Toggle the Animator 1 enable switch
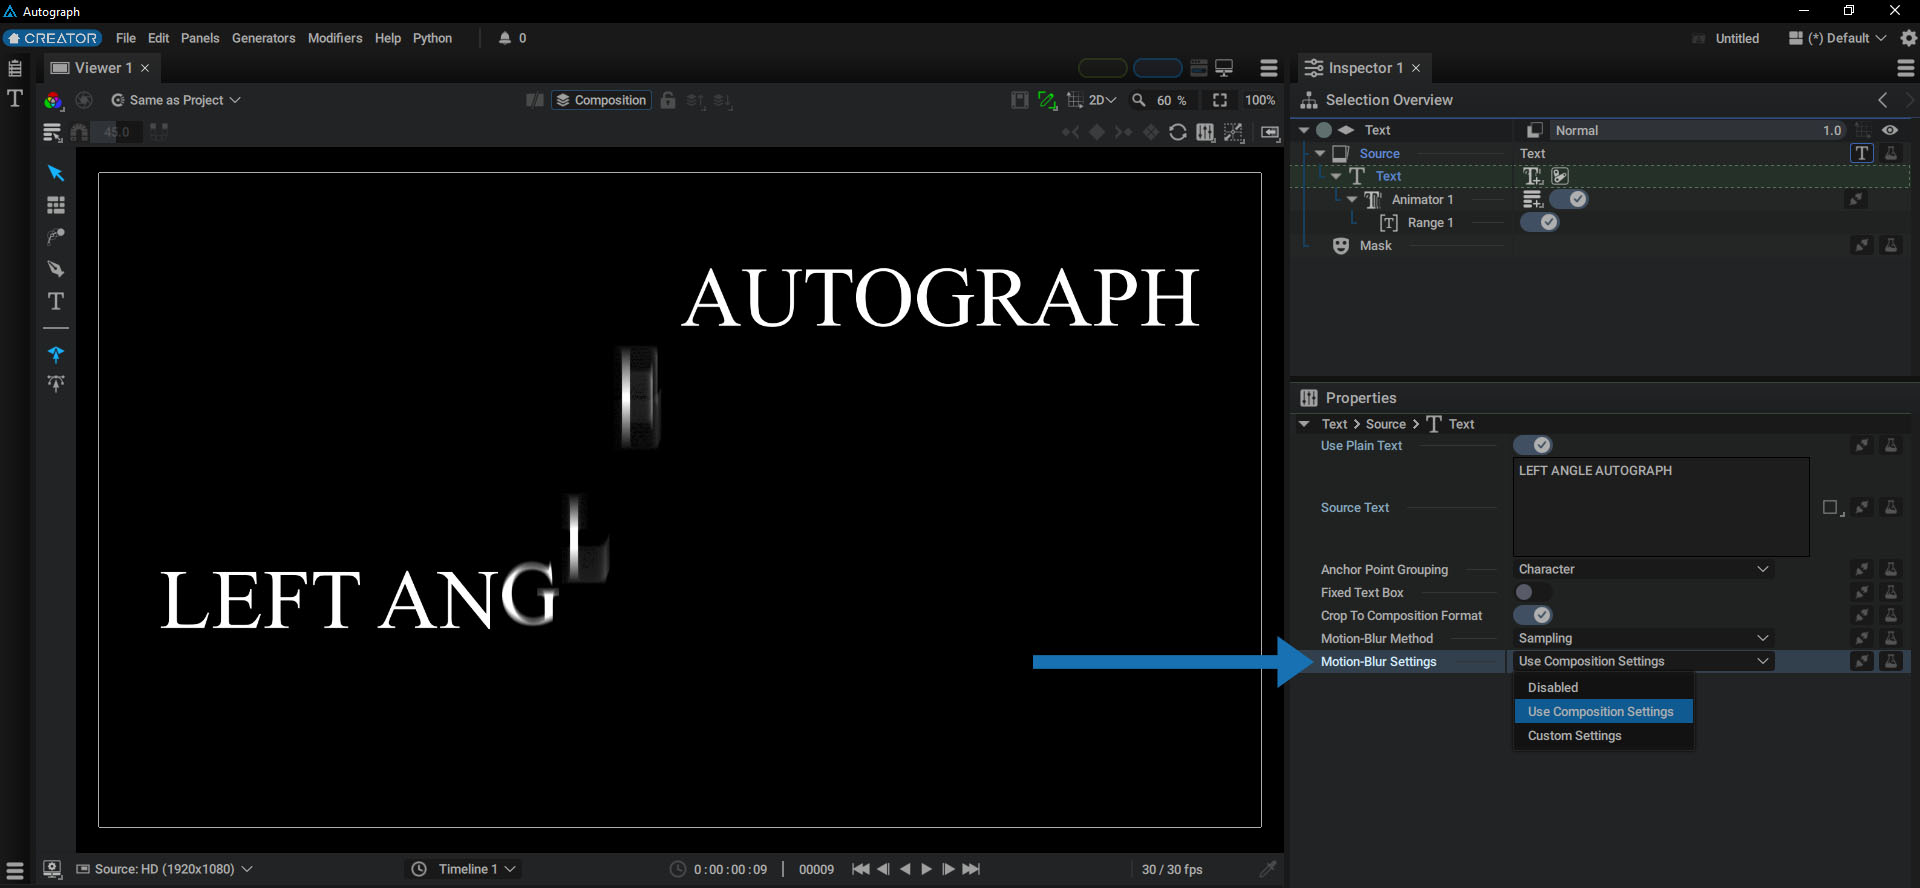 [x=1569, y=199]
